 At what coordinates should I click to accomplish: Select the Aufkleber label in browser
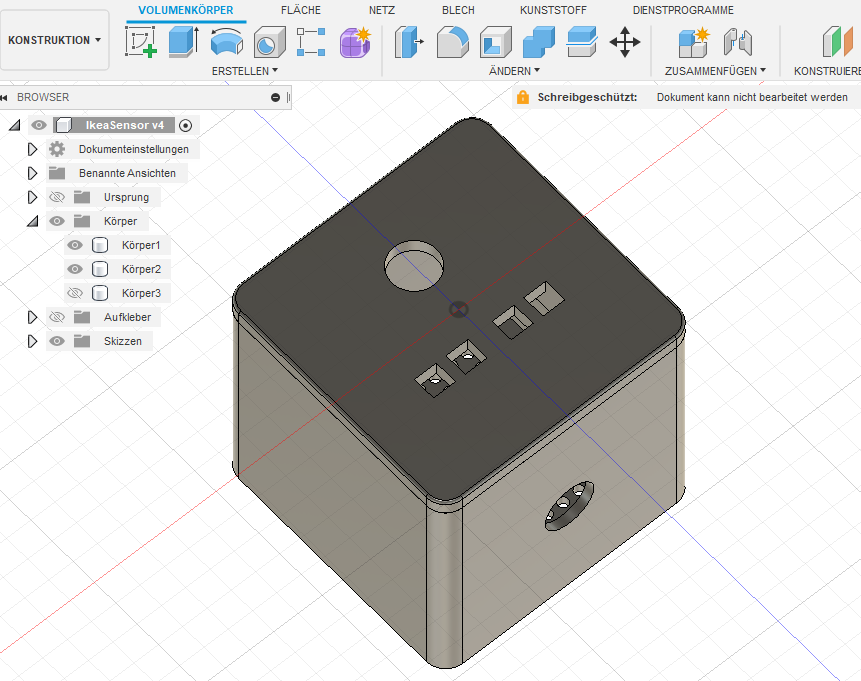coord(127,317)
